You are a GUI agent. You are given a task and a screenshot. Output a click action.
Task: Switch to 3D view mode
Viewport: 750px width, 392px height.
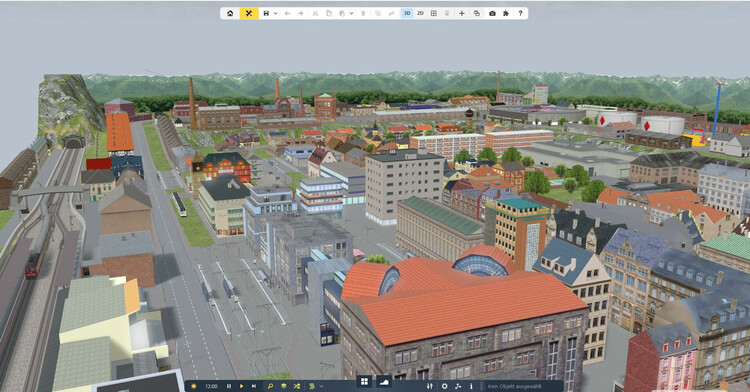click(407, 13)
